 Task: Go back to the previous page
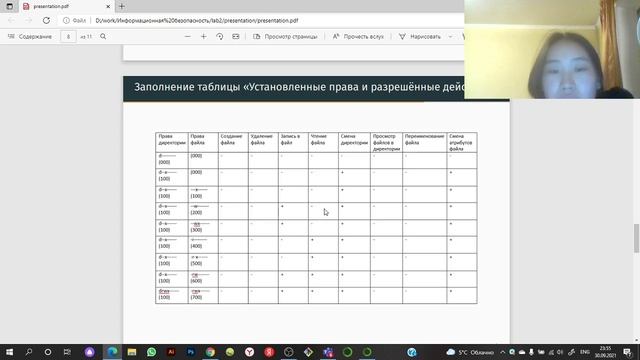click(x=11, y=20)
